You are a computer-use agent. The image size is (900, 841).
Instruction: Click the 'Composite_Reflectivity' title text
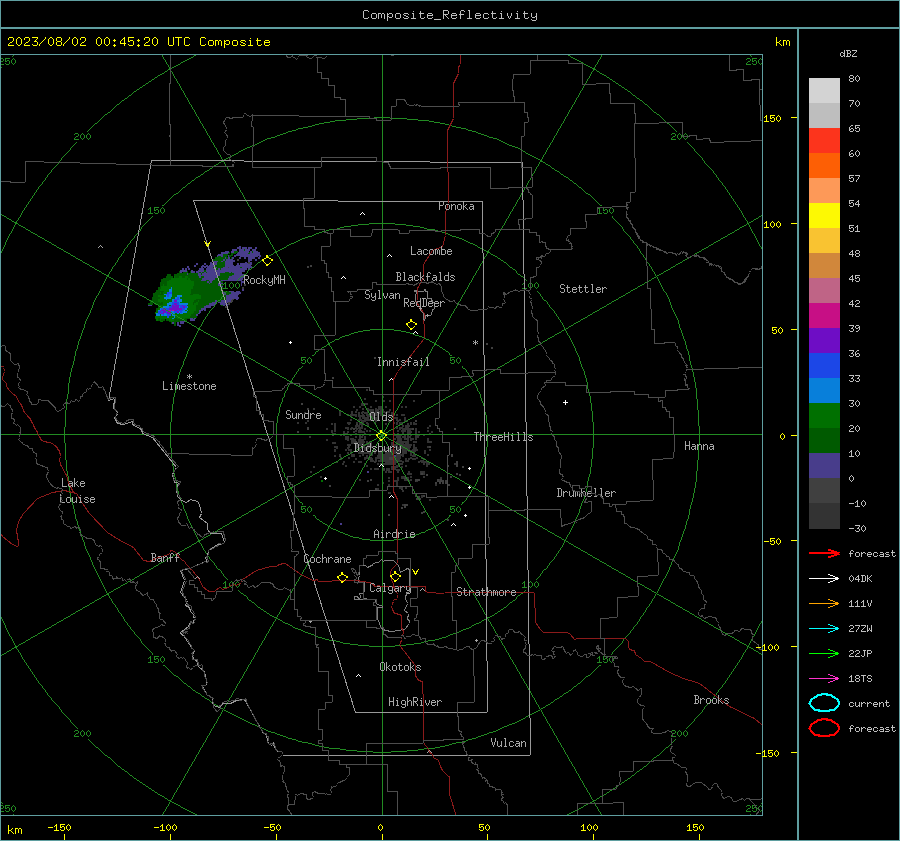449,15
